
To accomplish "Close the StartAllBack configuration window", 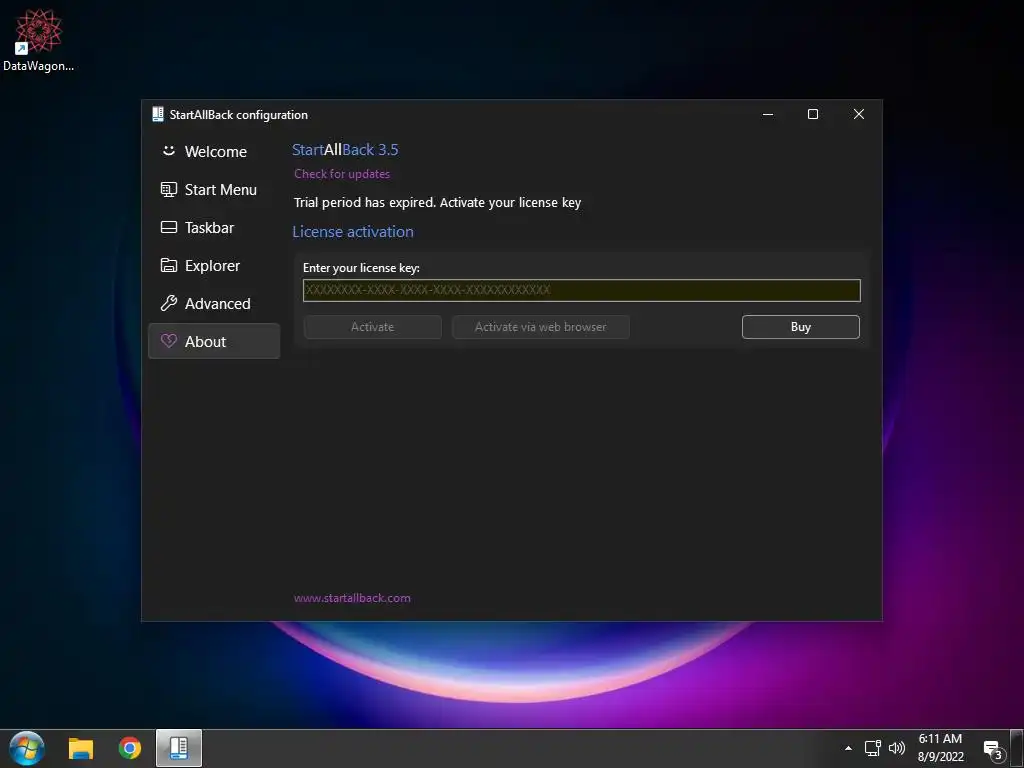I will point(859,114).
